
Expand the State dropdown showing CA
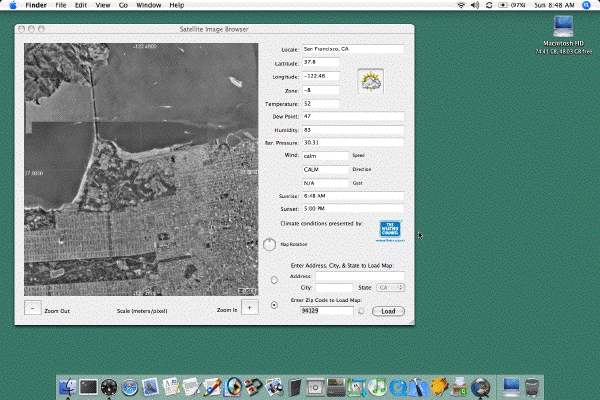(x=390, y=287)
